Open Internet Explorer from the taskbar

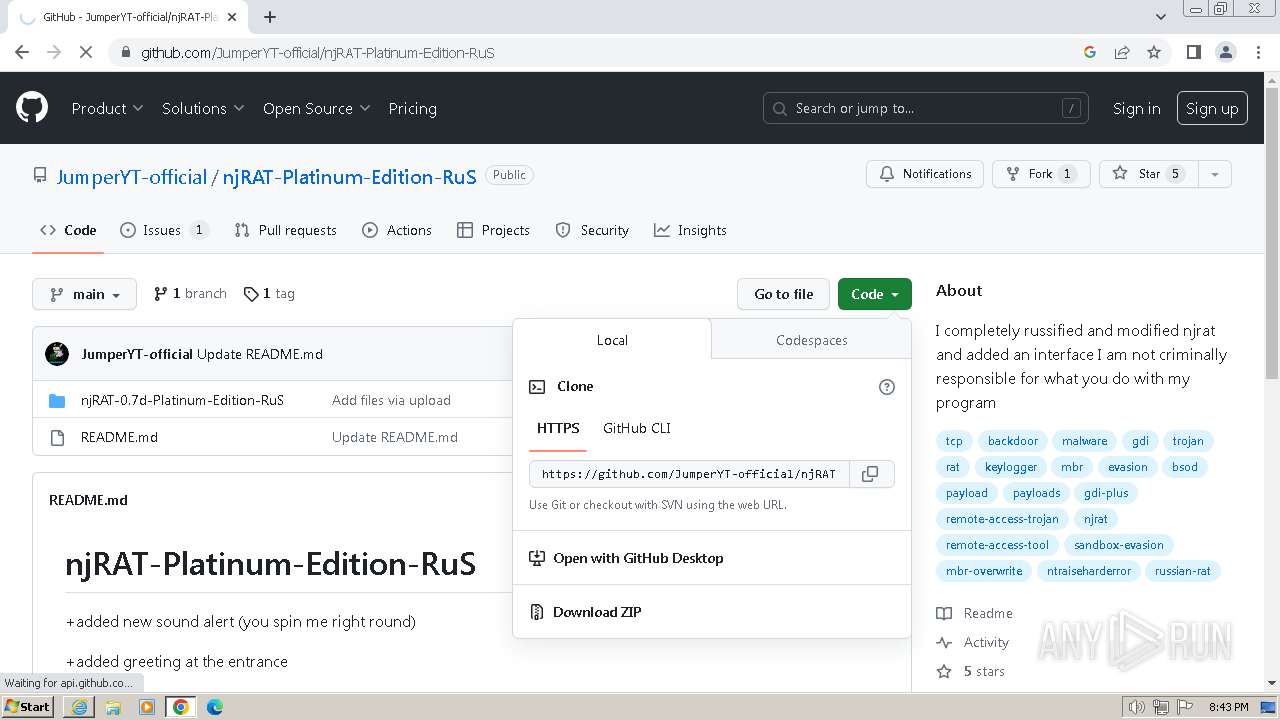tap(79, 707)
